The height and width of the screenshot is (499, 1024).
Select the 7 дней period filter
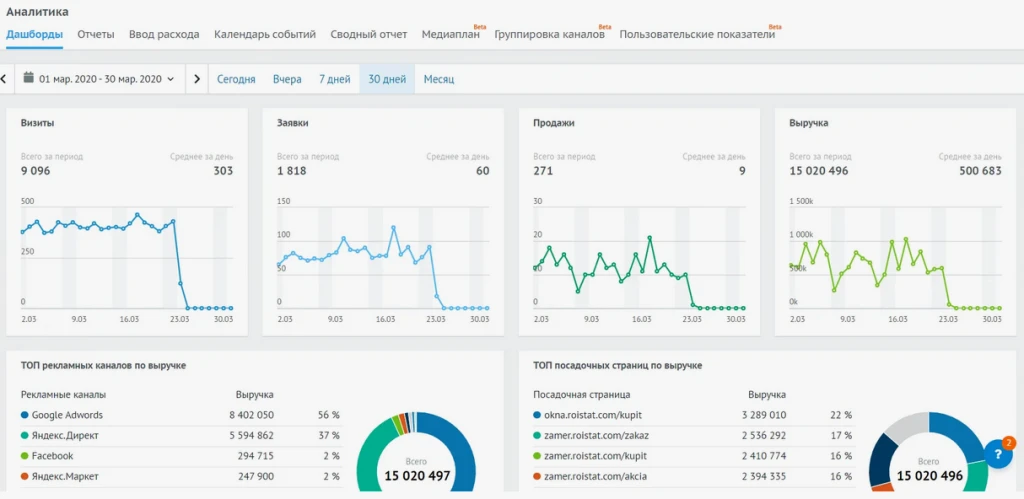point(334,78)
